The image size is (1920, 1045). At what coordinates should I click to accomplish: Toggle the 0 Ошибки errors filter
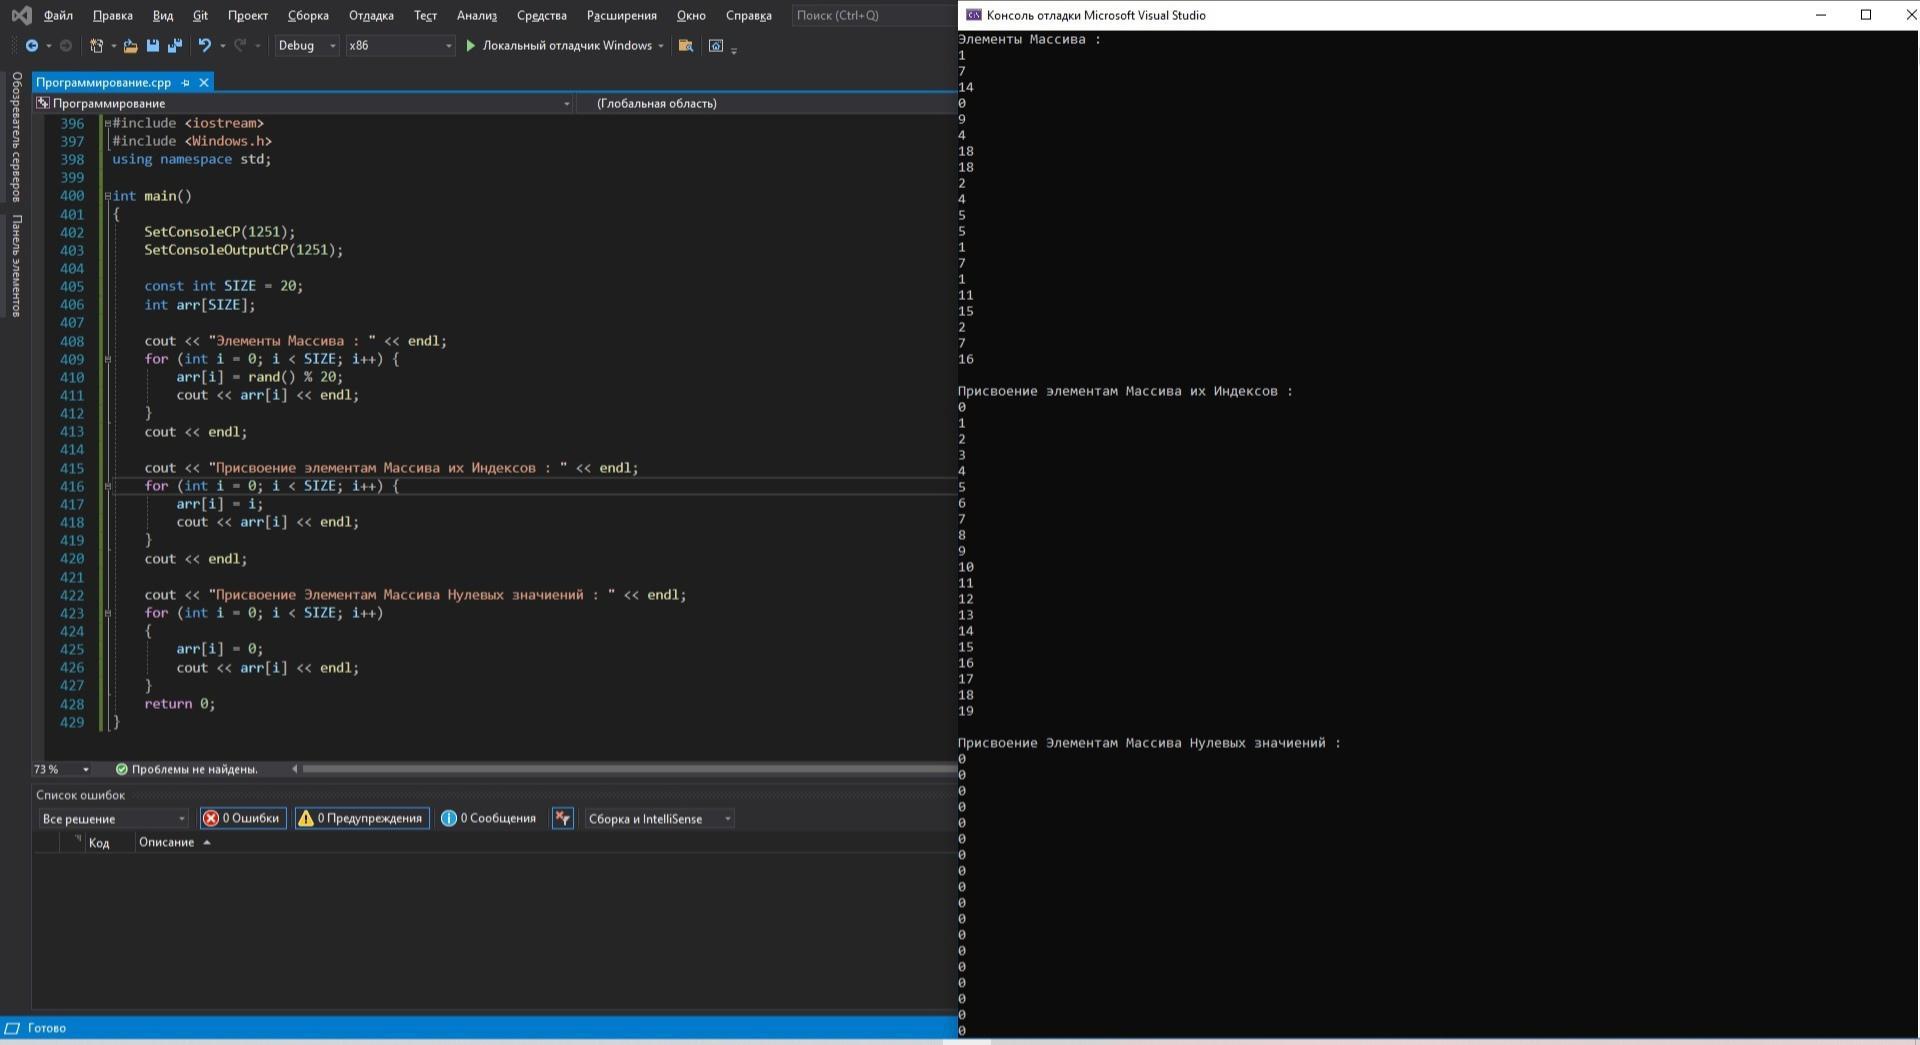click(242, 818)
